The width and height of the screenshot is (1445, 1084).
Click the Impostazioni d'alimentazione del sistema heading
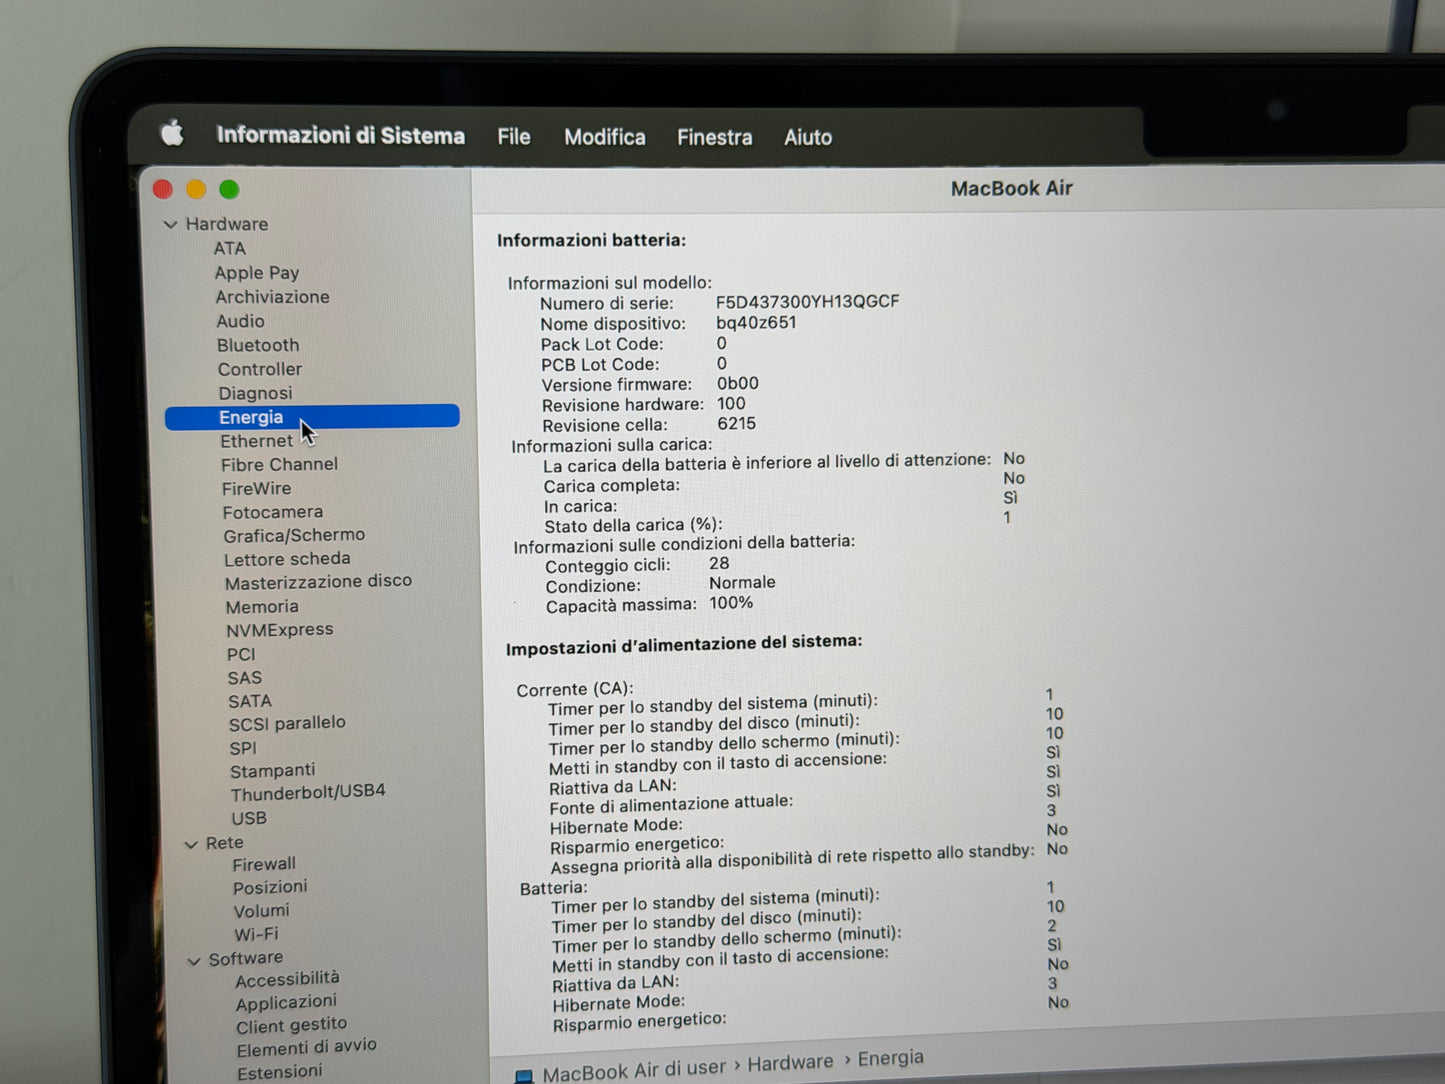(x=684, y=645)
